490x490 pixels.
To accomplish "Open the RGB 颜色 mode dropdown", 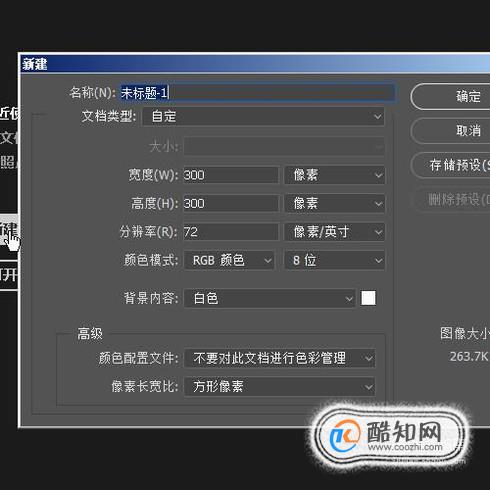I will (x=229, y=260).
